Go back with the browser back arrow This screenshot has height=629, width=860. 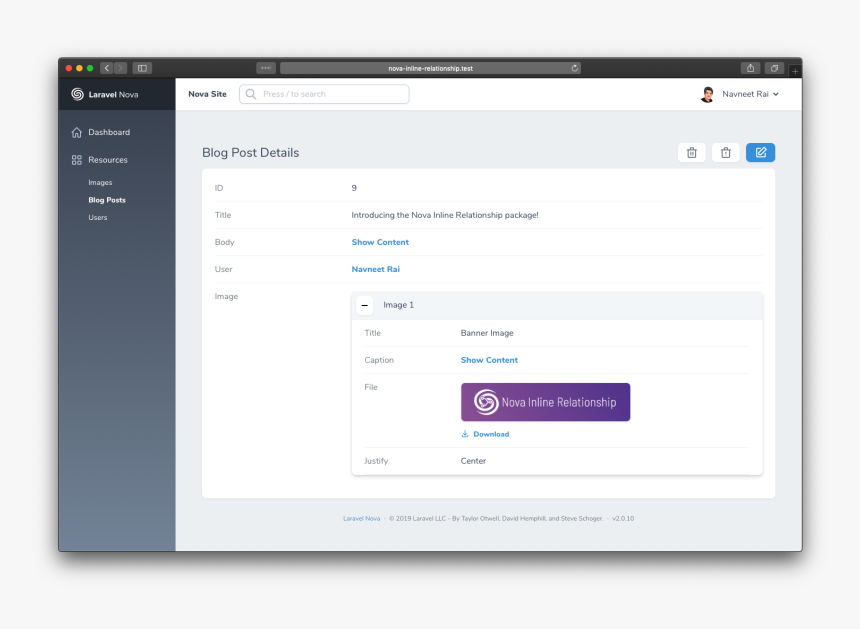[x=107, y=68]
